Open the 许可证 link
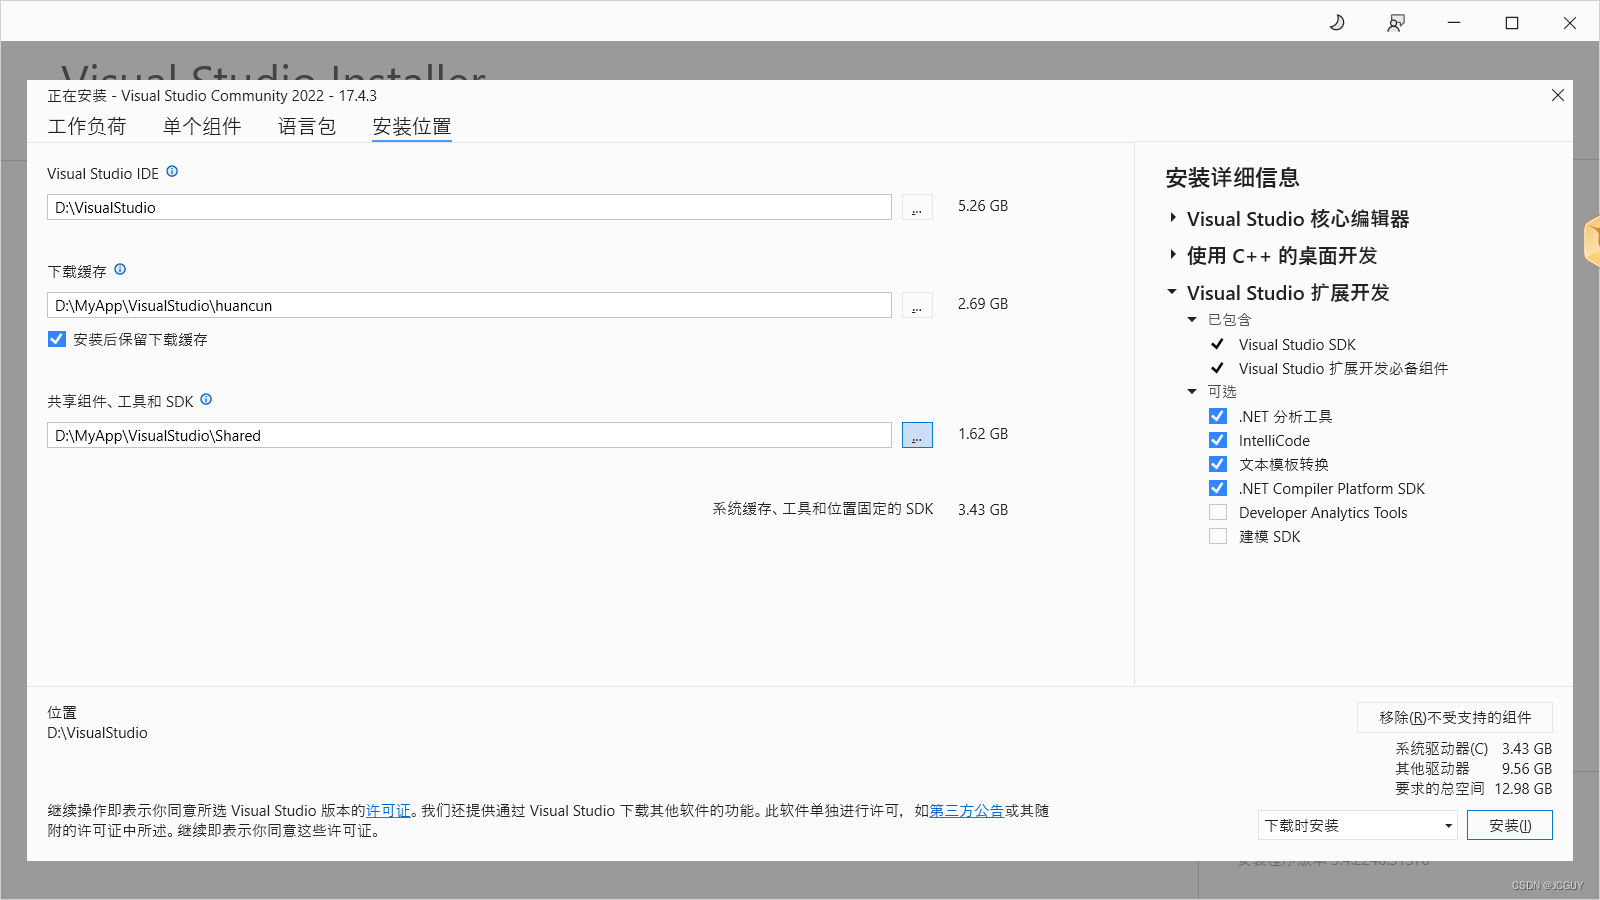Image resolution: width=1600 pixels, height=900 pixels. click(x=388, y=811)
